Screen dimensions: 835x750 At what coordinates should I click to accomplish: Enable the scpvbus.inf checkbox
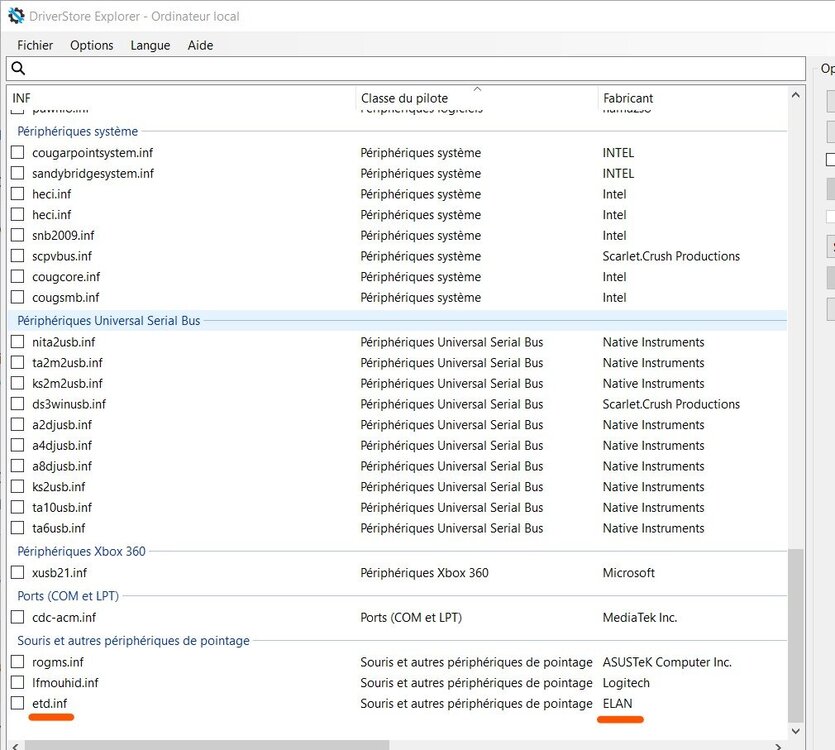18,256
